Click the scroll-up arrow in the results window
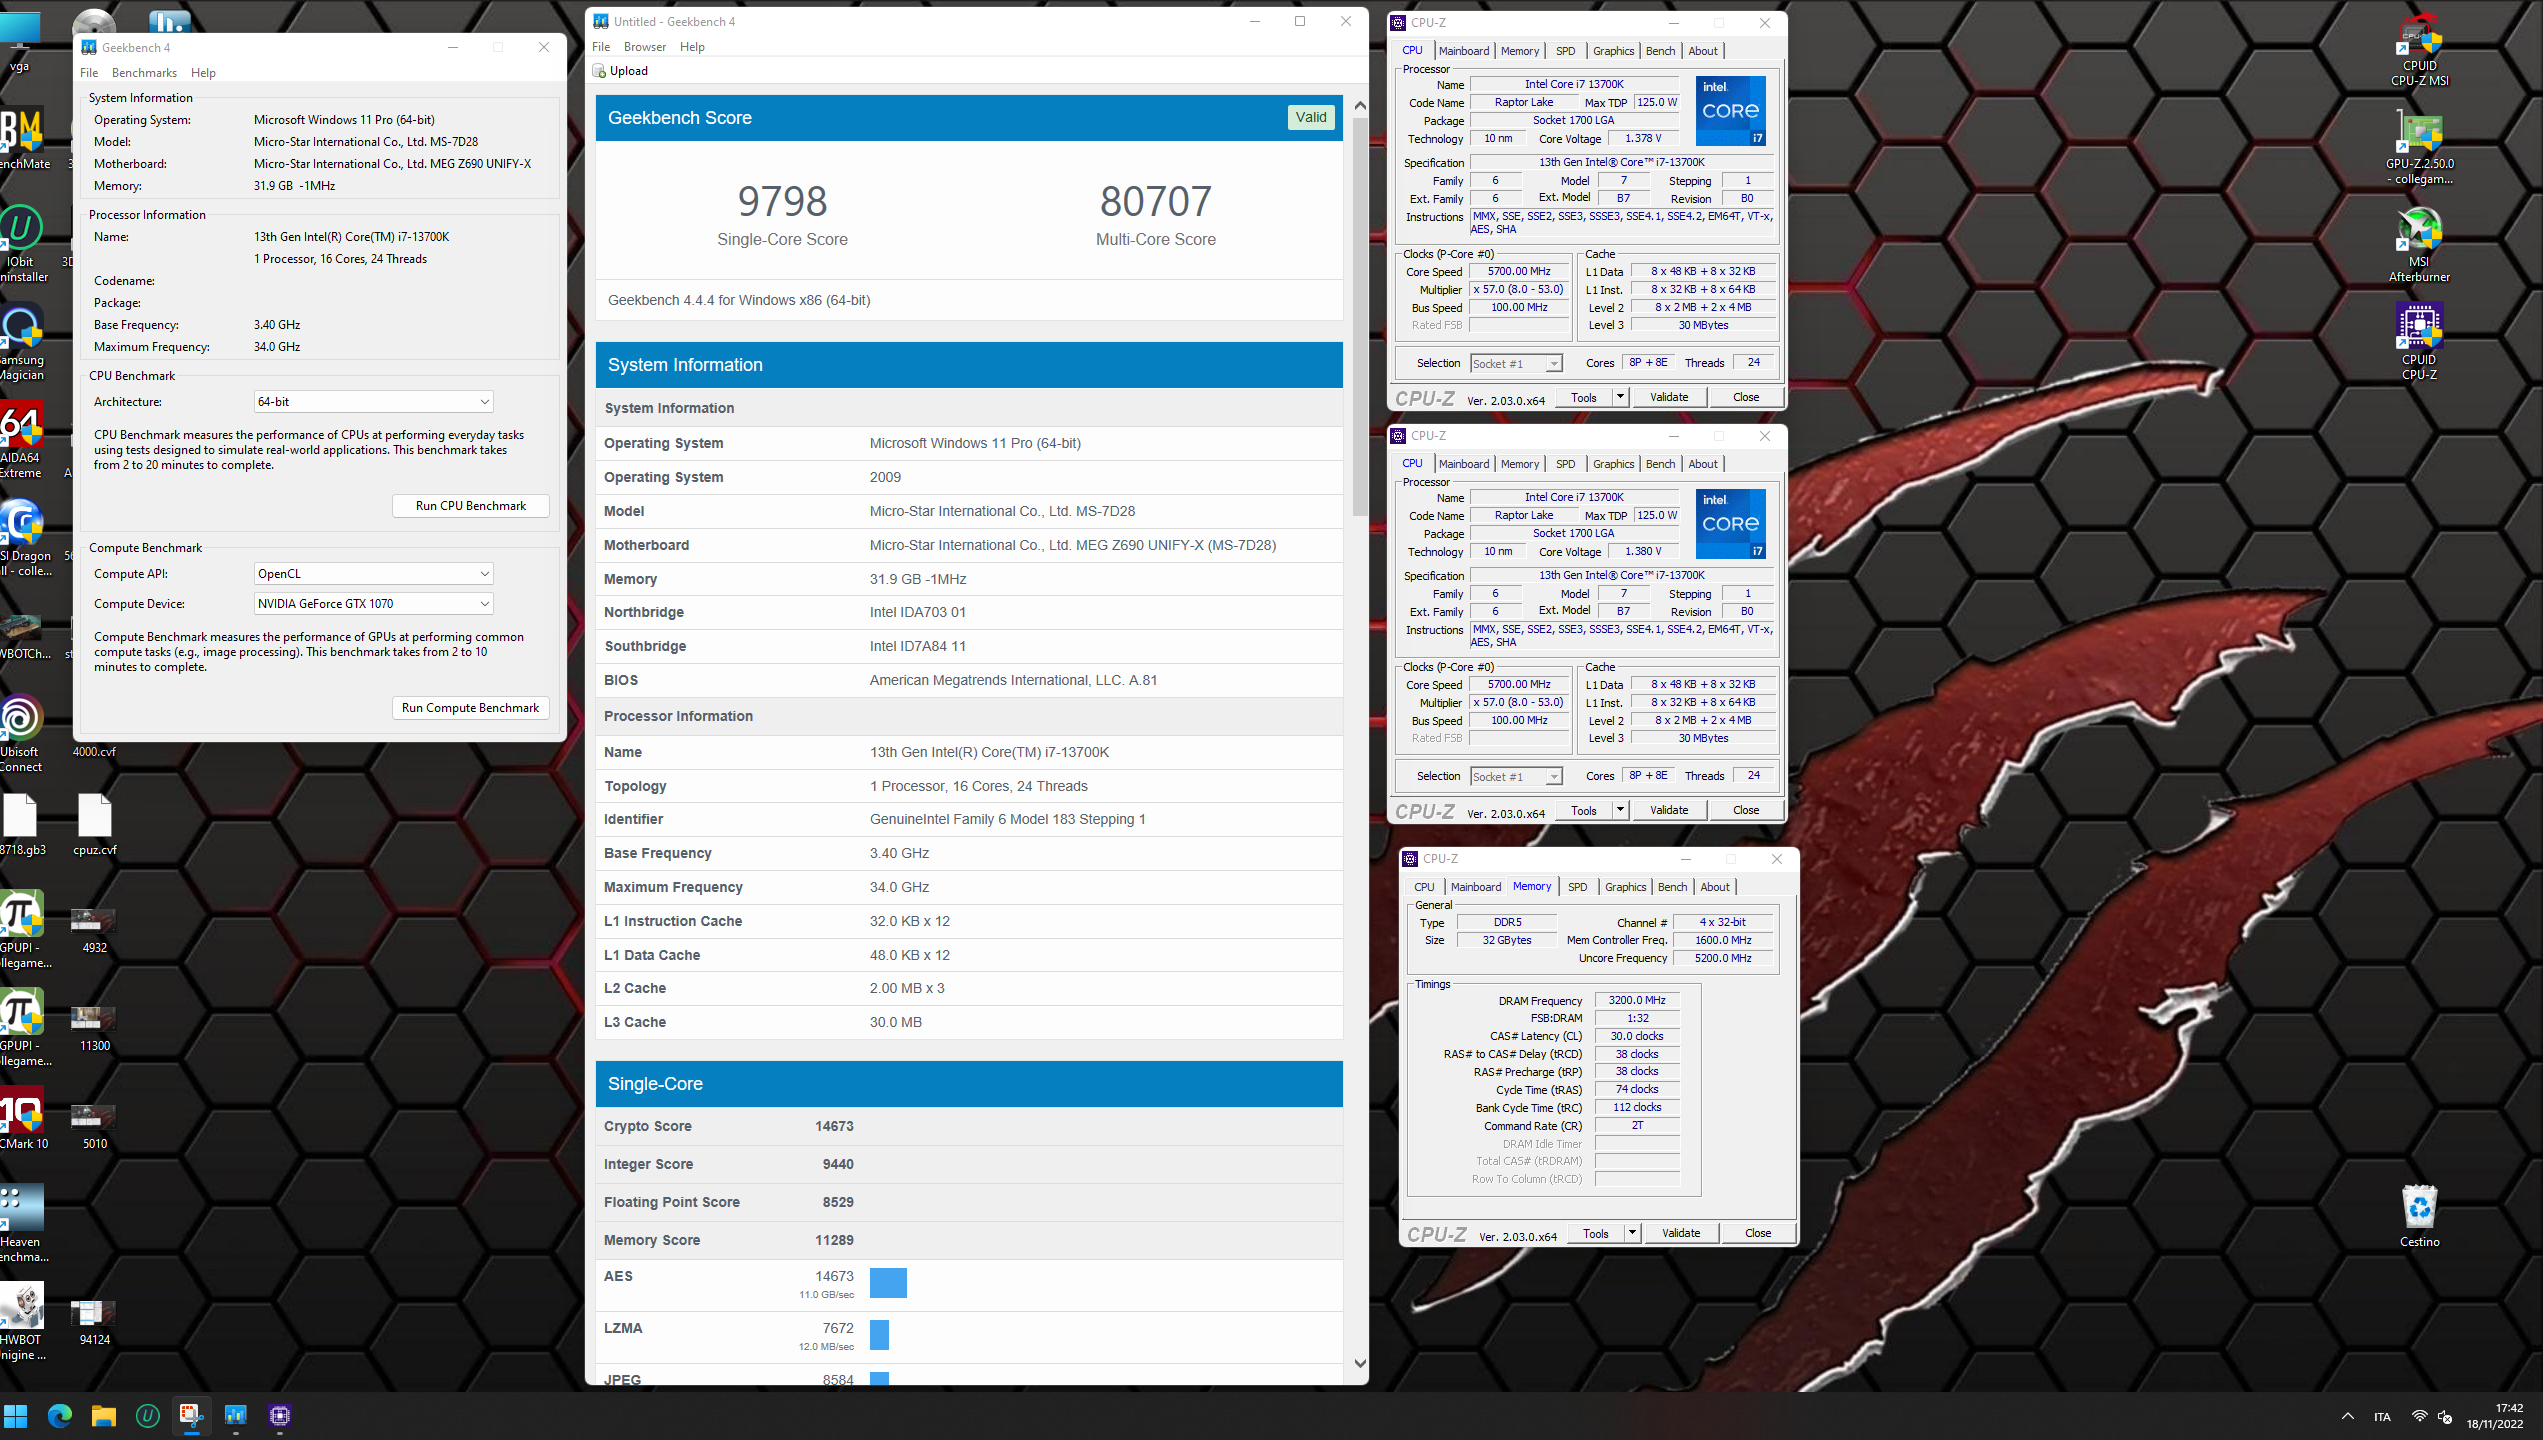The height and width of the screenshot is (1440, 2543). point(1360,105)
